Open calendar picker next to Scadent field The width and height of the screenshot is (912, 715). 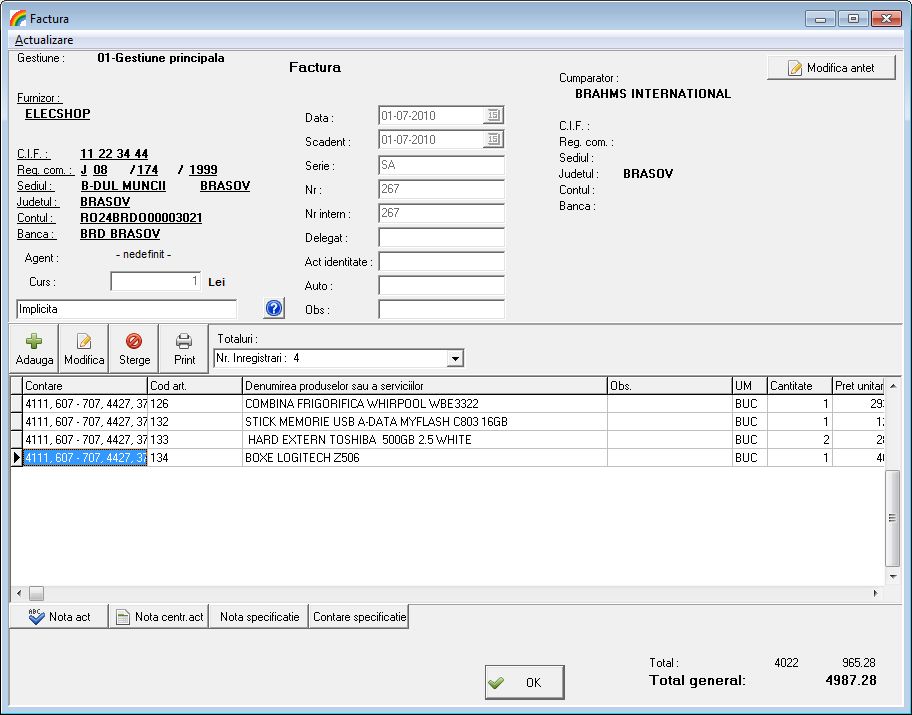494,140
